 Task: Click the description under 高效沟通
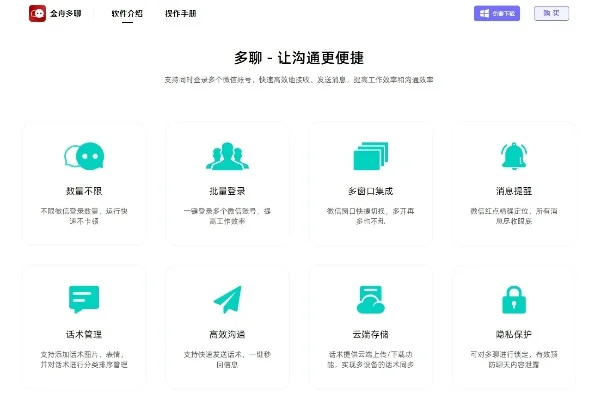coord(227,359)
